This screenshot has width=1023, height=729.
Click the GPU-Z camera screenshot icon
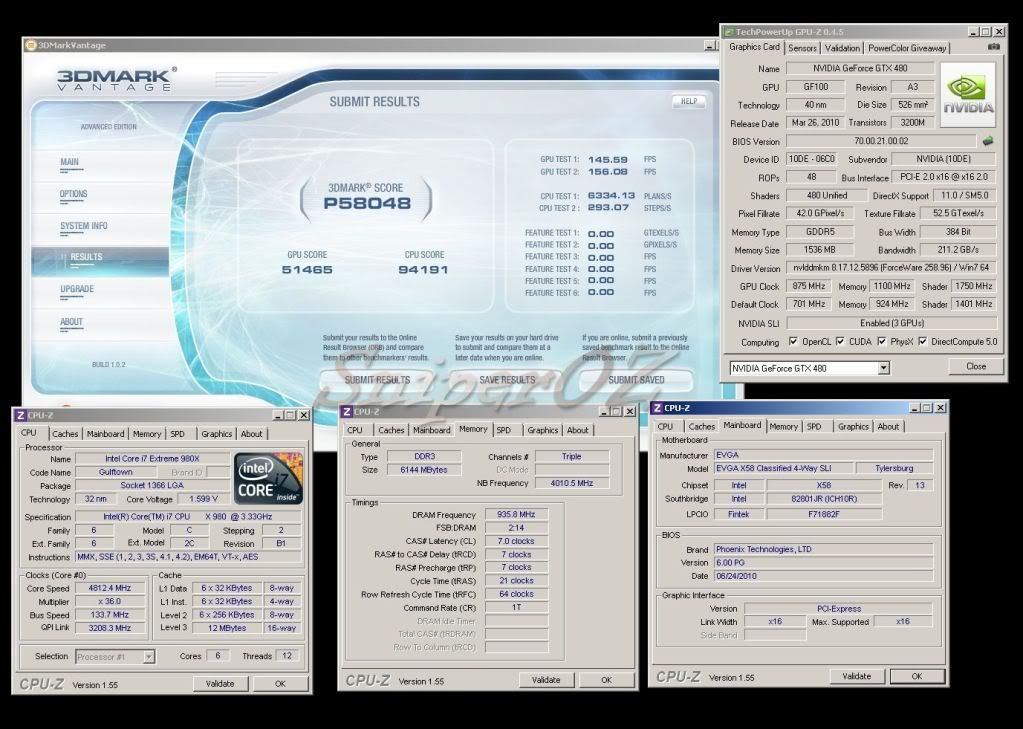click(x=993, y=47)
